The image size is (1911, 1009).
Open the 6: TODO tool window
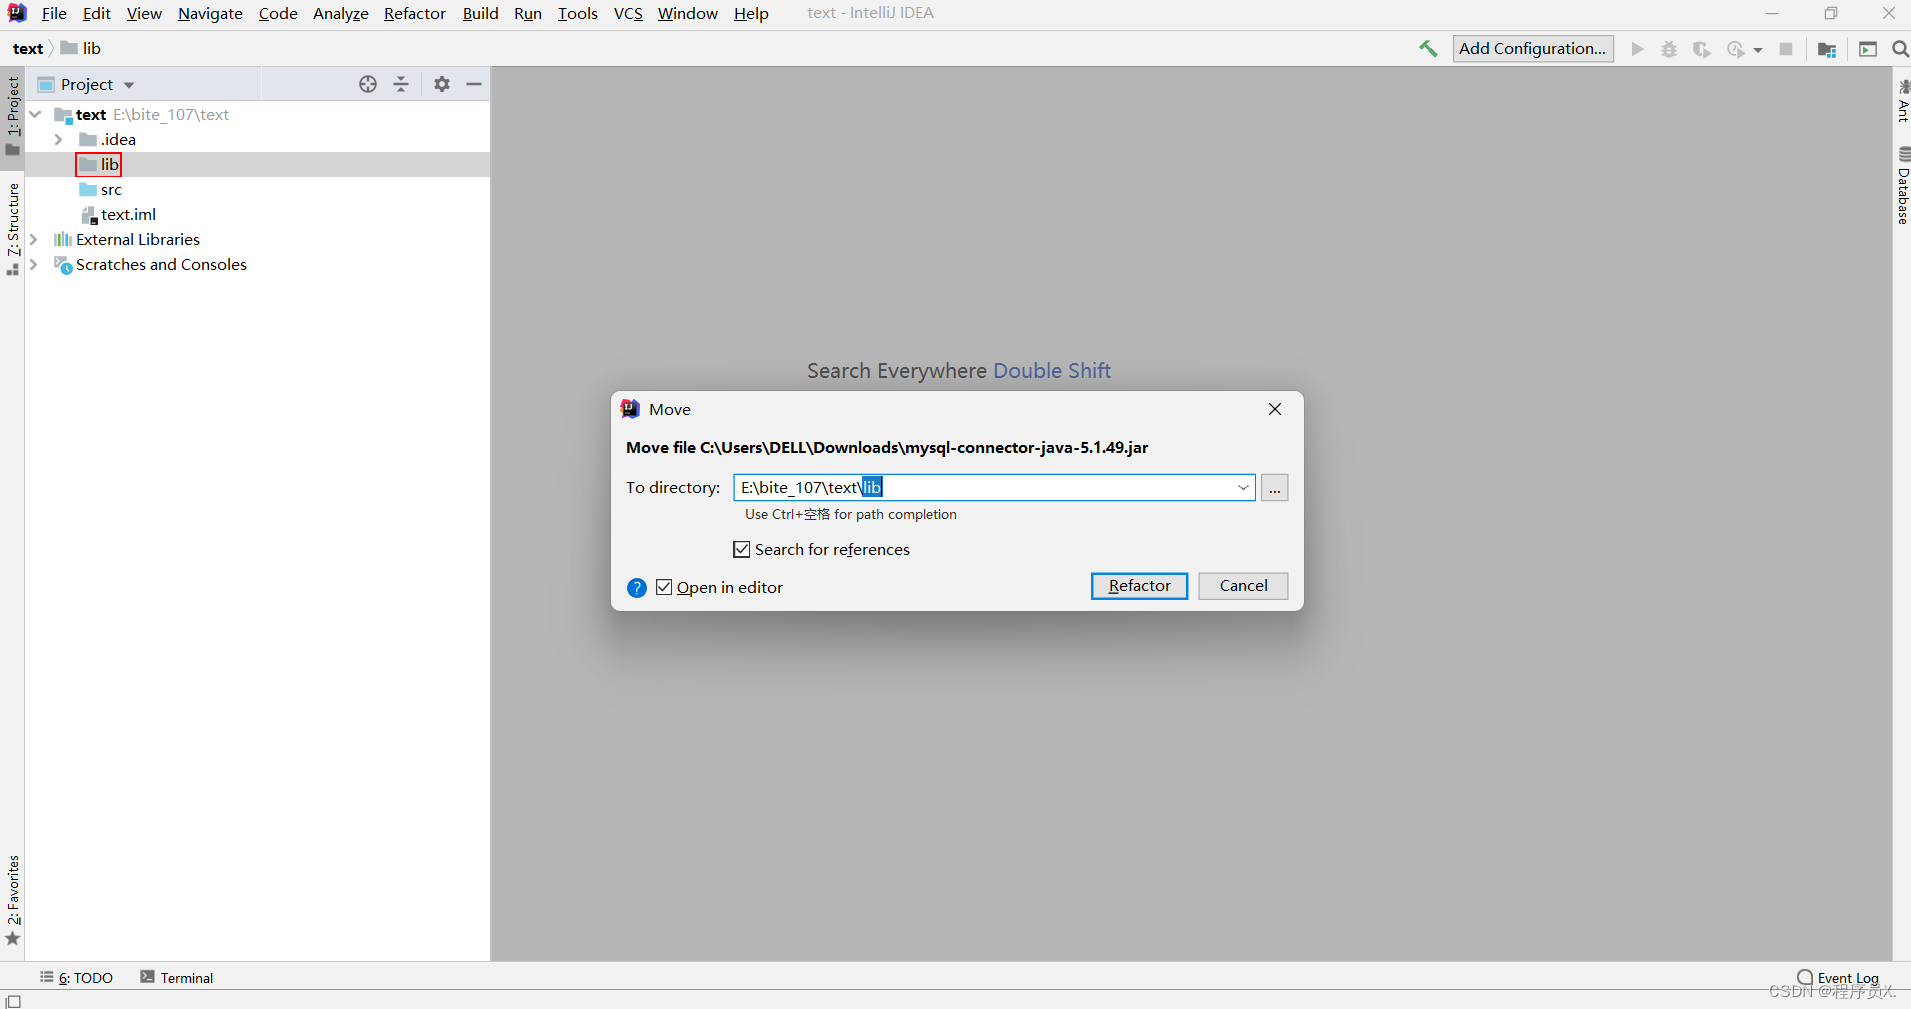click(77, 977)
